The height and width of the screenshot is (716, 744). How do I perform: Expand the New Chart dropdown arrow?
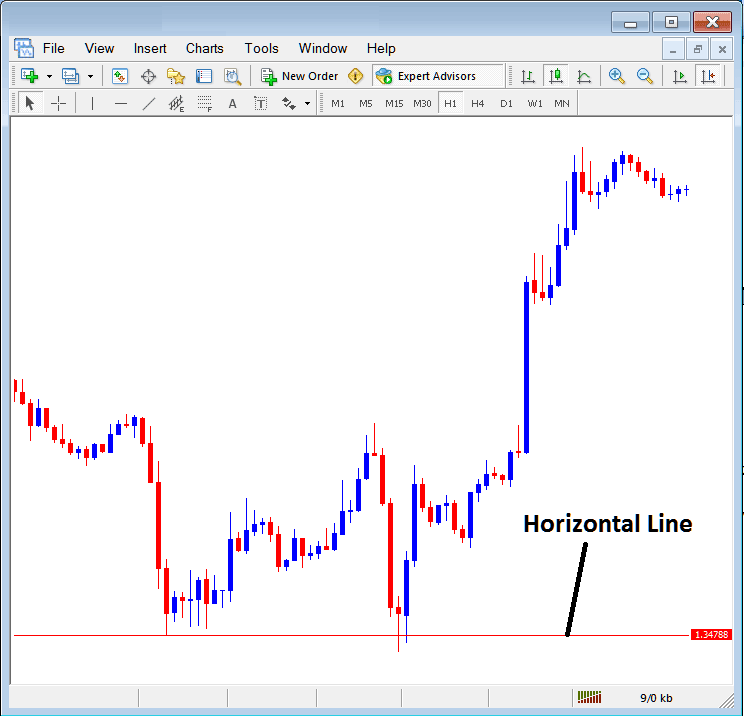coord(48,76)
